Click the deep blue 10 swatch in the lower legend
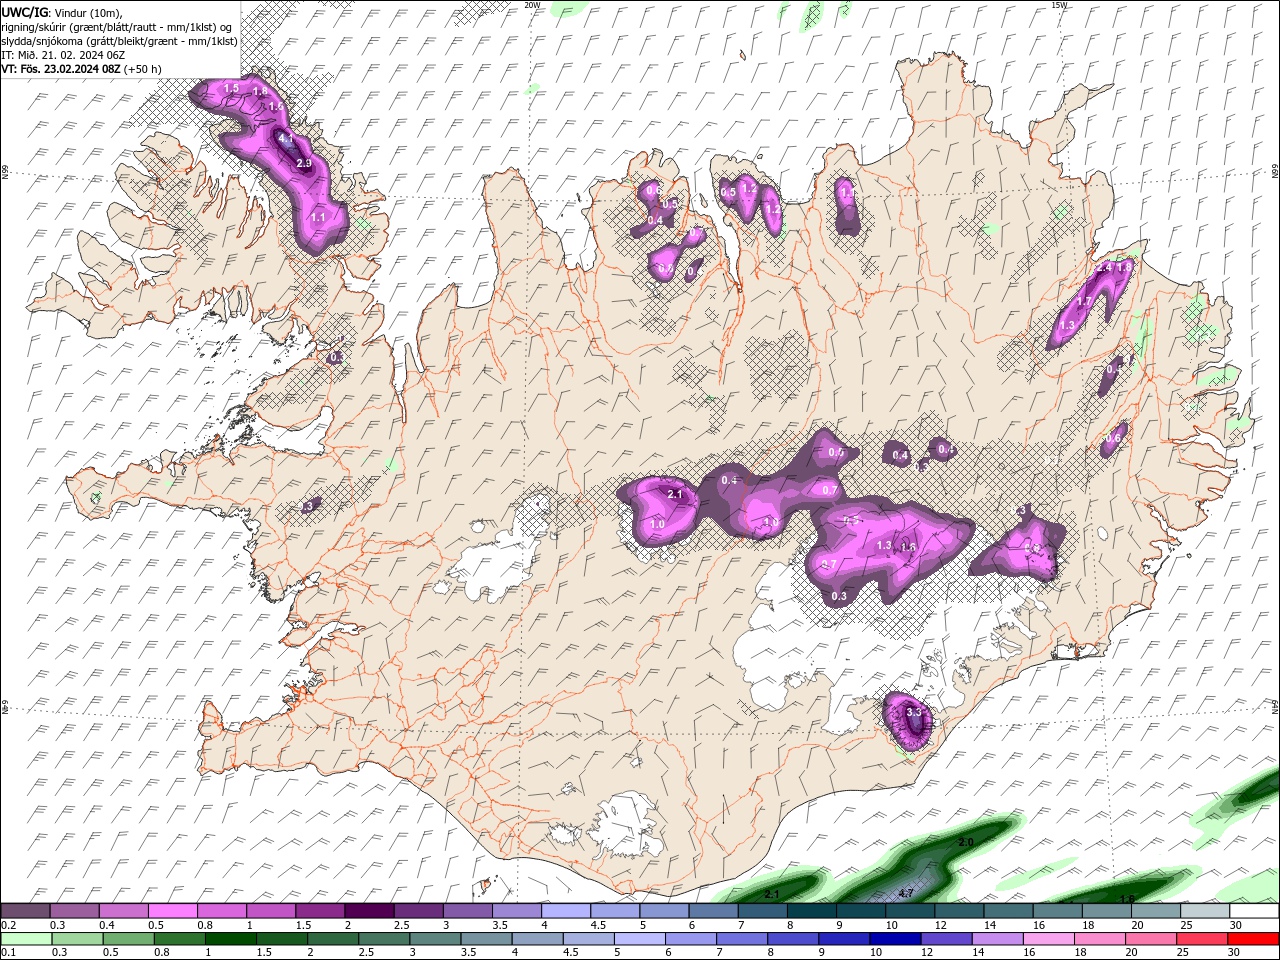 (x=895, y=939)
